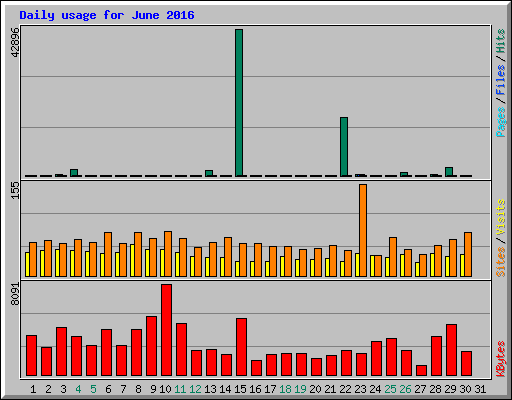Click the yellow Sites bar for day 24
Screen dimensions: 512x400
[372, 266]
